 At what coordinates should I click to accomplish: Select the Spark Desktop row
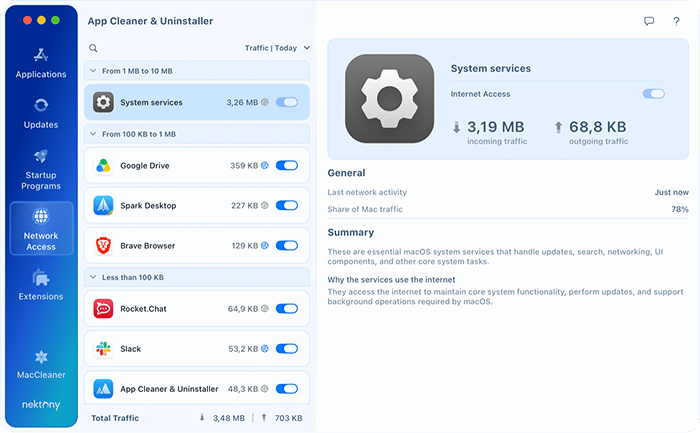197,205
